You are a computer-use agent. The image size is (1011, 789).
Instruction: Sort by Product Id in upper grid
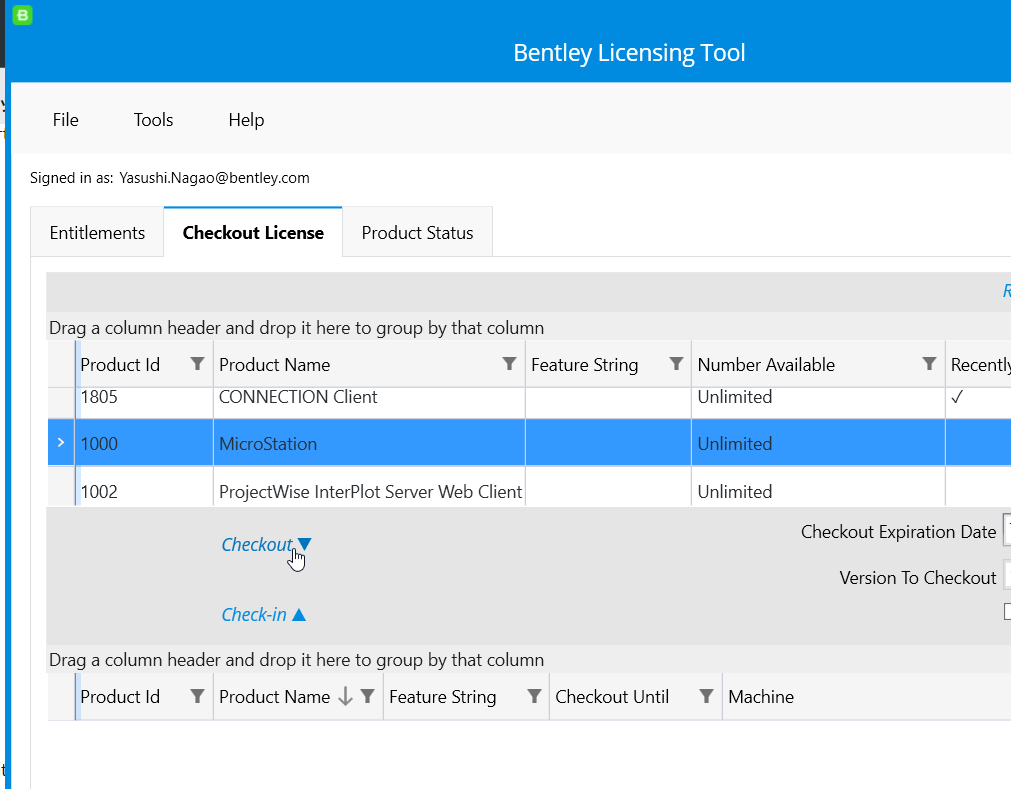120,365
